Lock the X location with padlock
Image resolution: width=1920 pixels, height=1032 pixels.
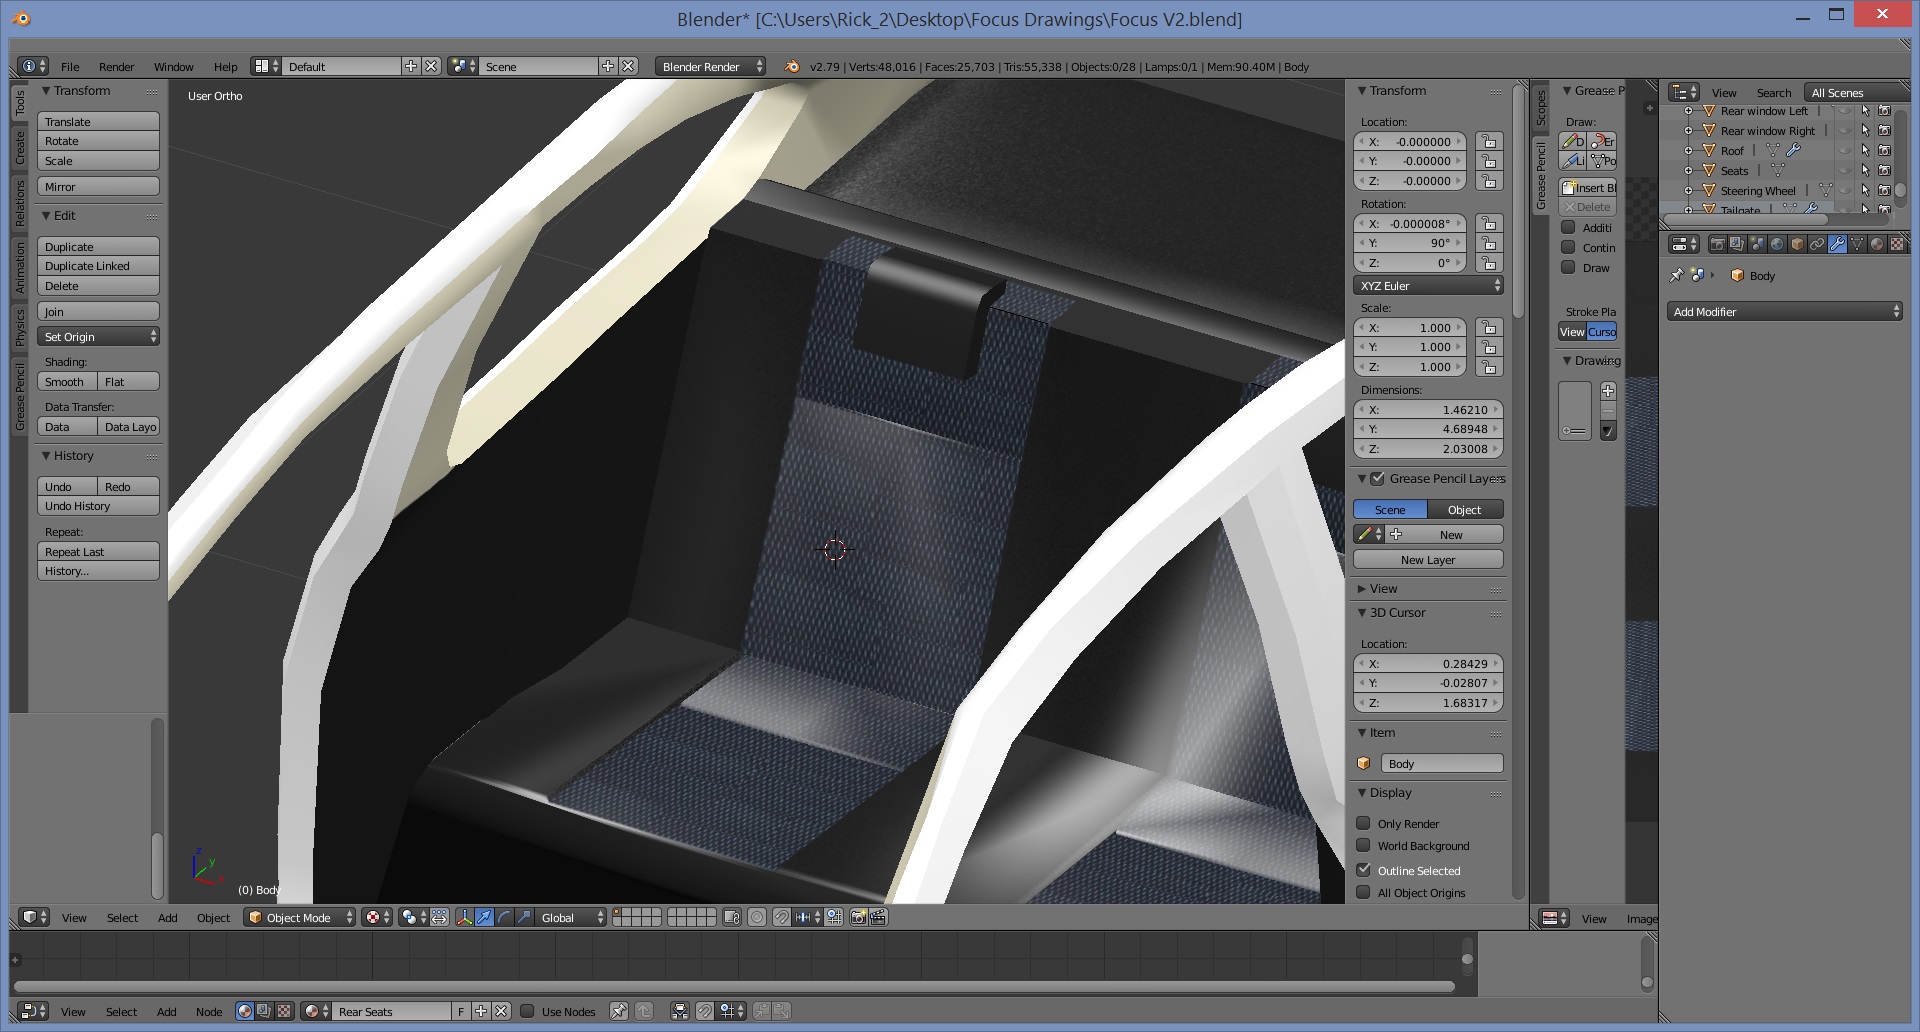pyautogui.click(x=1489, y=141)
